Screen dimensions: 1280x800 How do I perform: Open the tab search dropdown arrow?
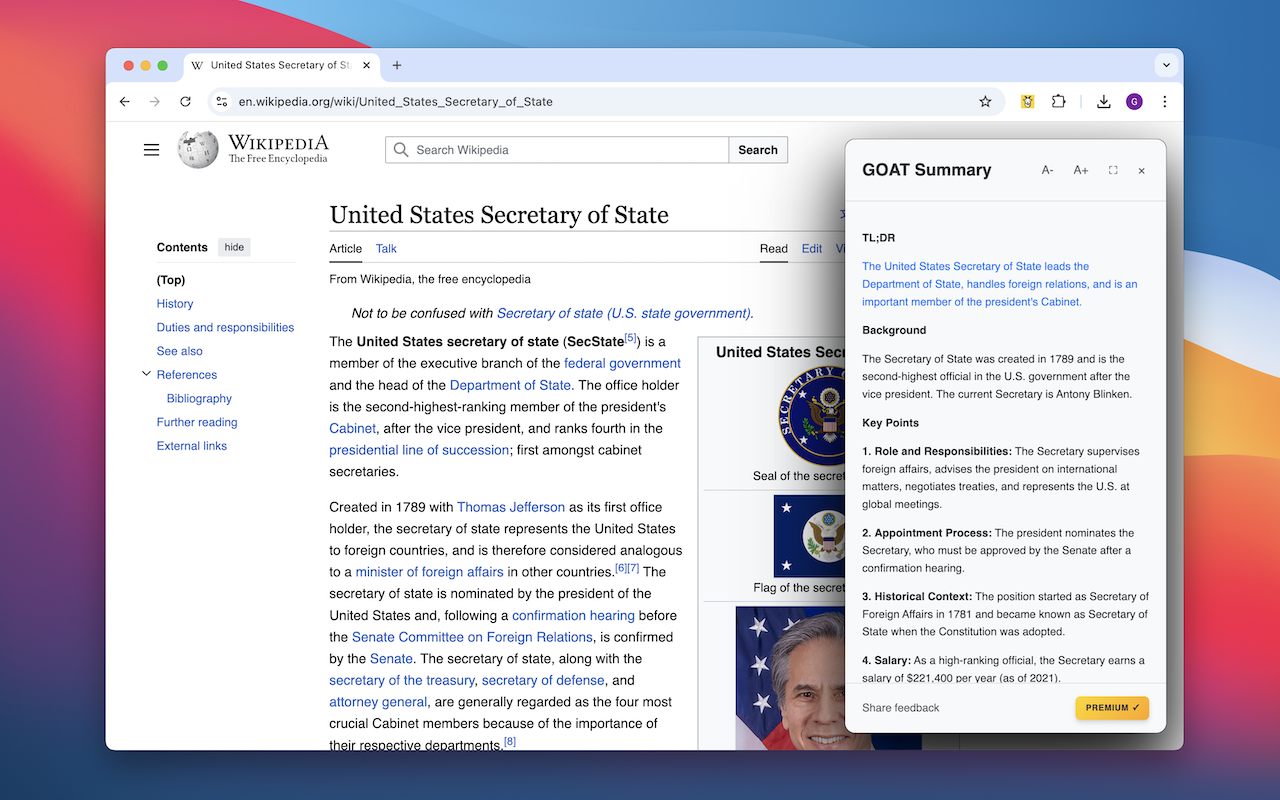pyautogui.click(x=1166, y=65)
